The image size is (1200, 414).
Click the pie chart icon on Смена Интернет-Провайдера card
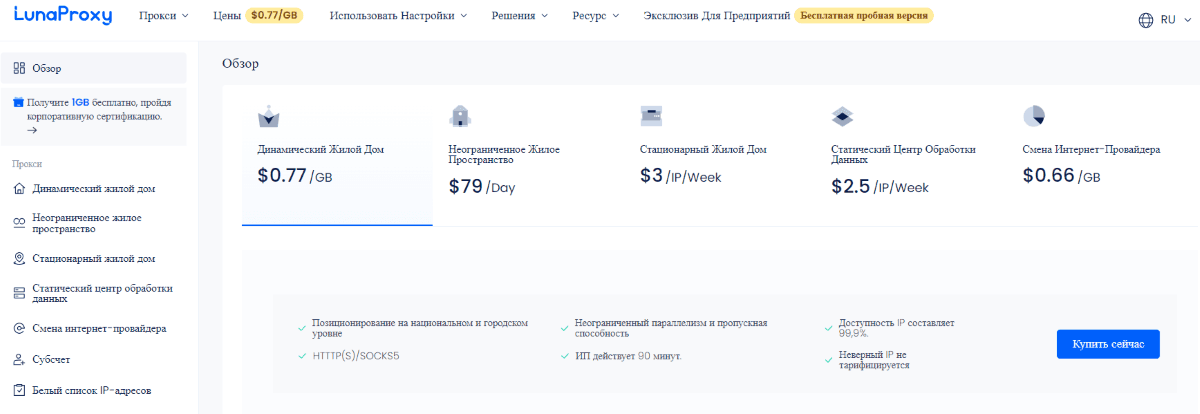1034,116
